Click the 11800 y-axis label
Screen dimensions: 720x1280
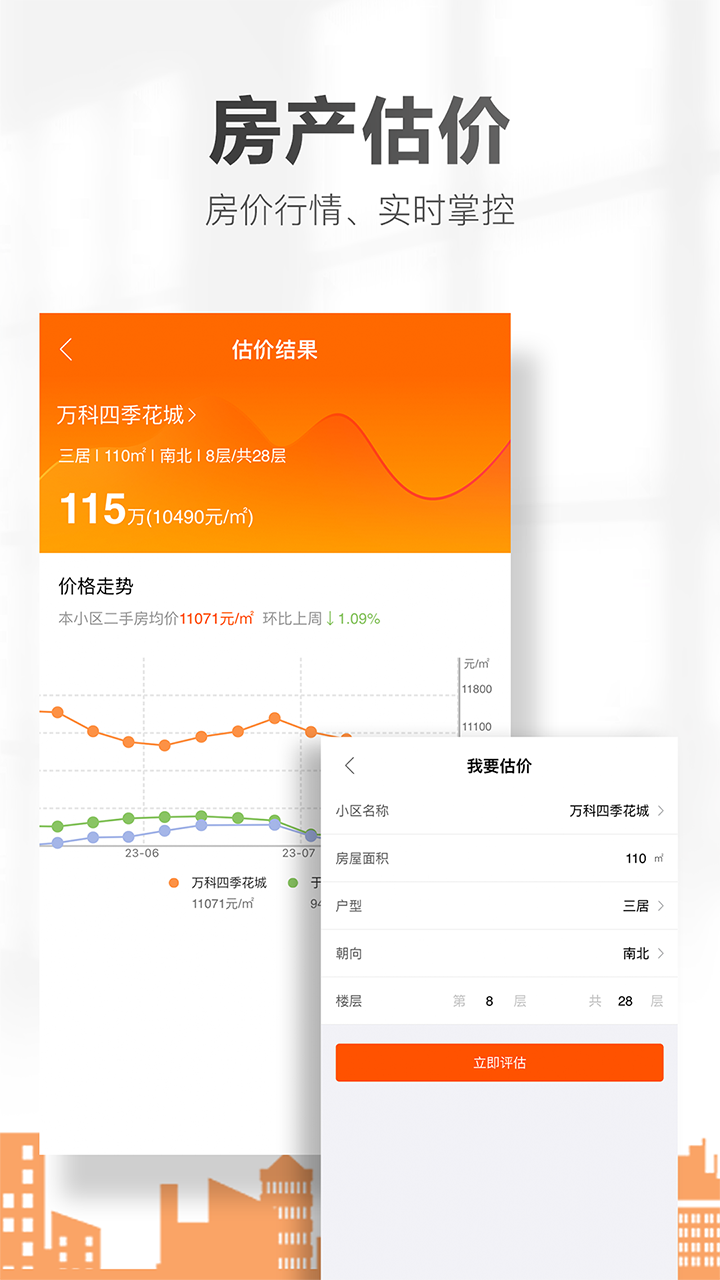(x=476, y=689)
